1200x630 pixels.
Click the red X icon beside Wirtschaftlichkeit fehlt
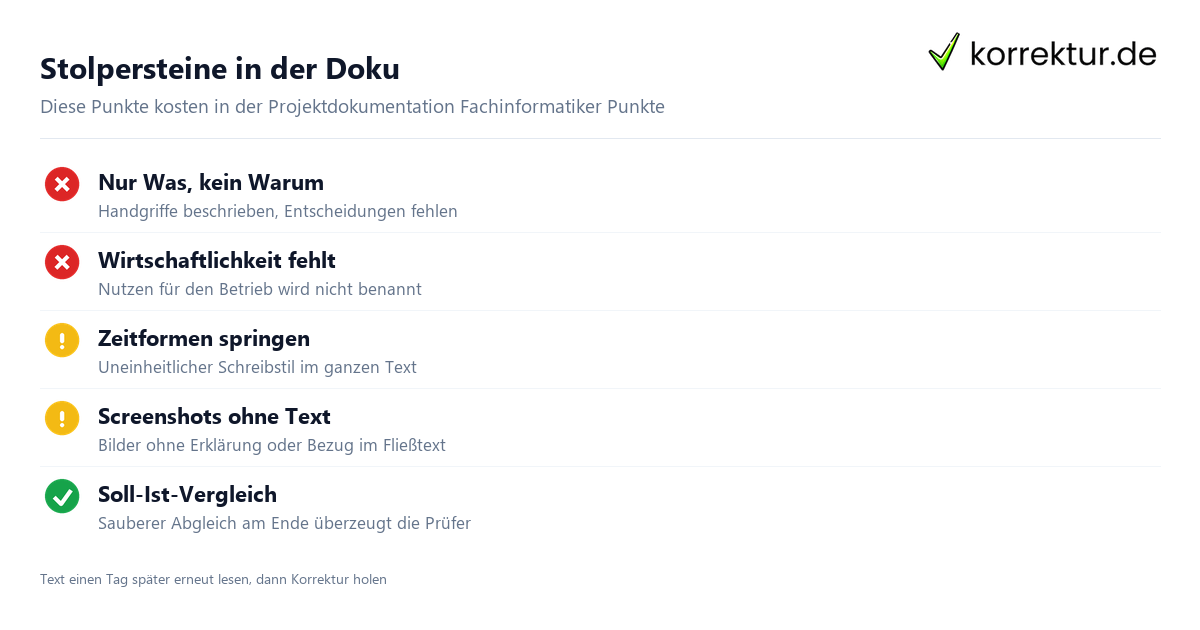62,262
